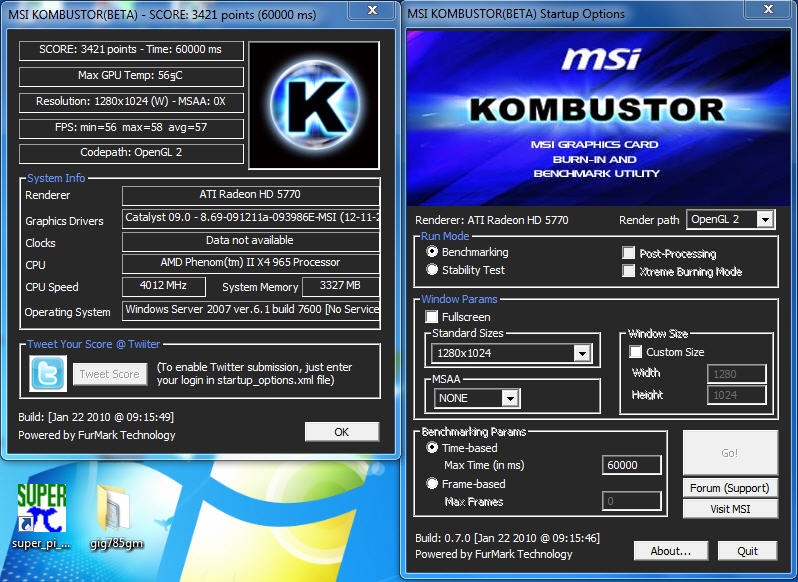Confirm score window with OK

(x=341, y=432)
